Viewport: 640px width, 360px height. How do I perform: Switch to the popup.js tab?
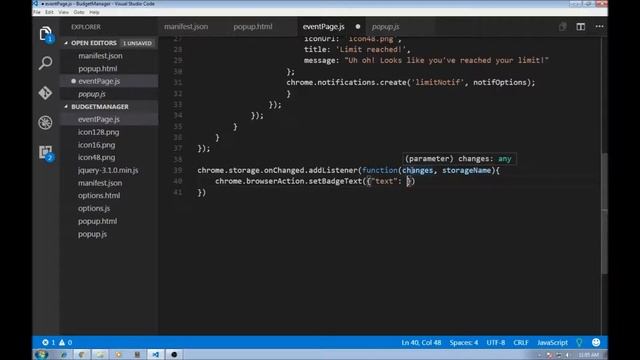(386, 27)
